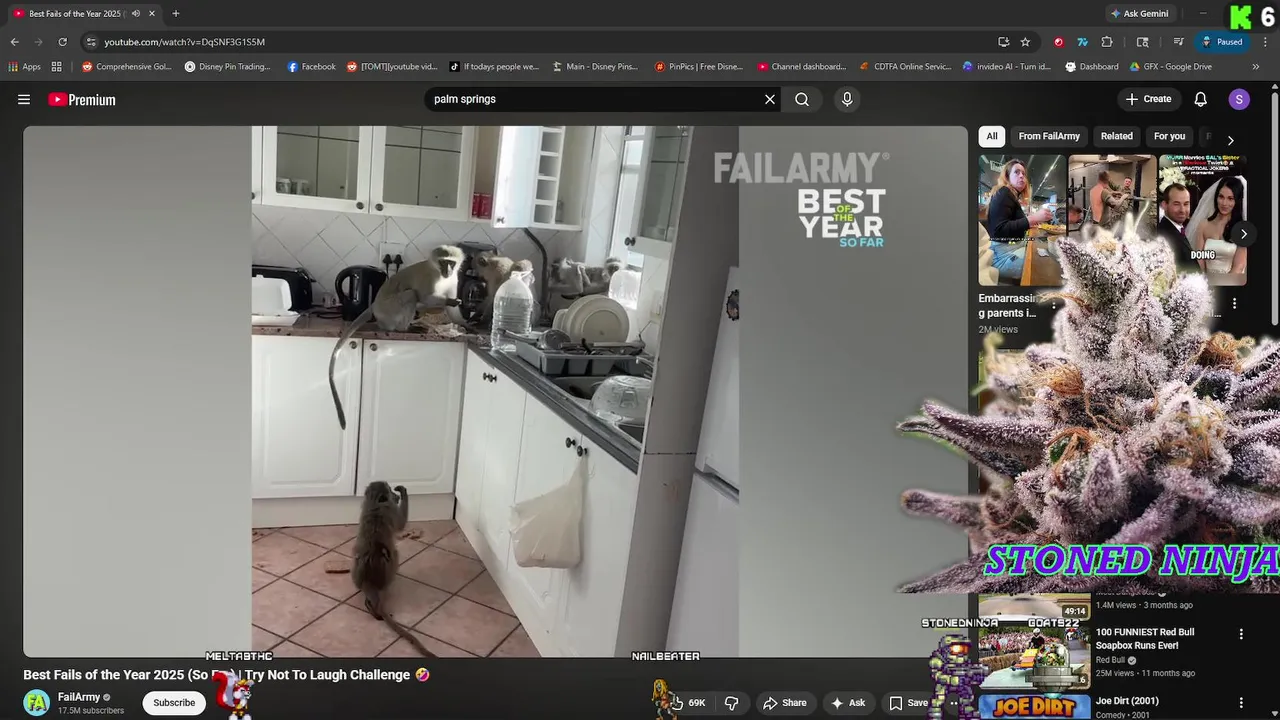Viewport: 1280px width, 720px height.
Task: Open the If todays people we... bookmark
Action: click(x=494, y=67)
